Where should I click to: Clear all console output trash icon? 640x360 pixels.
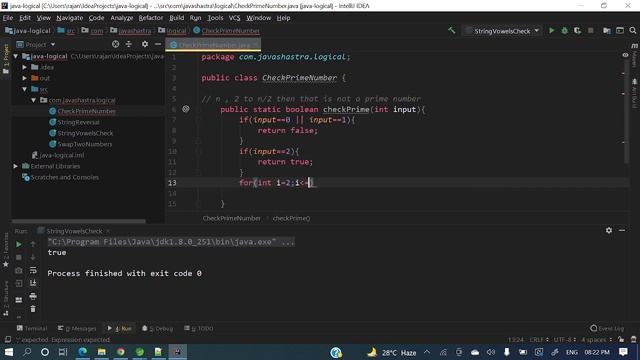(33, 309)
